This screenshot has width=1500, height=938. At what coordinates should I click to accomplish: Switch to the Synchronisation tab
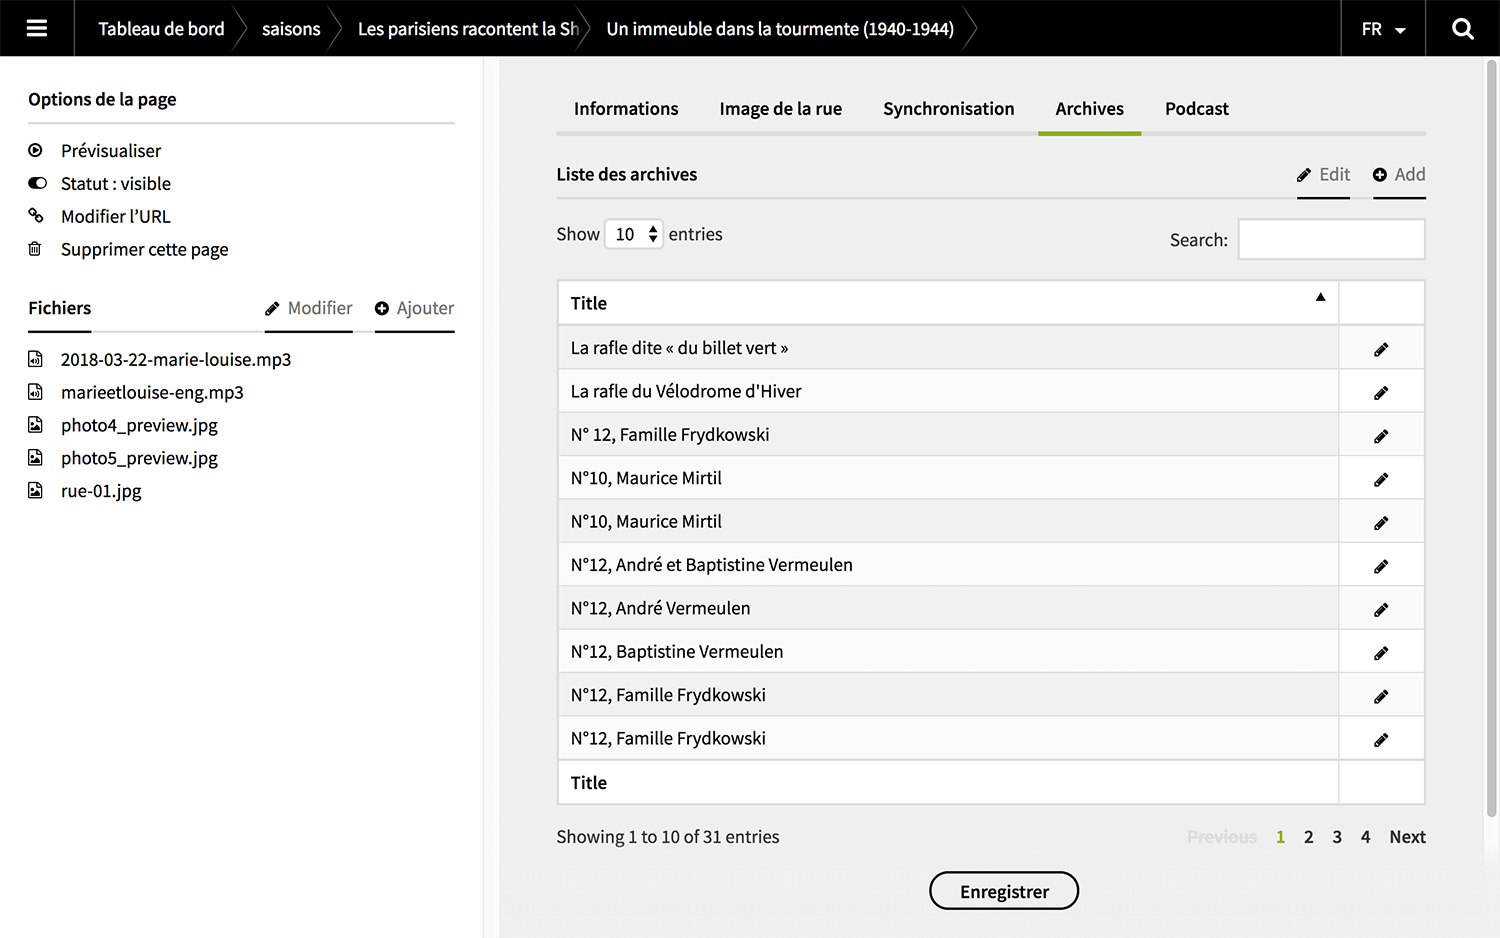point(949,109)
